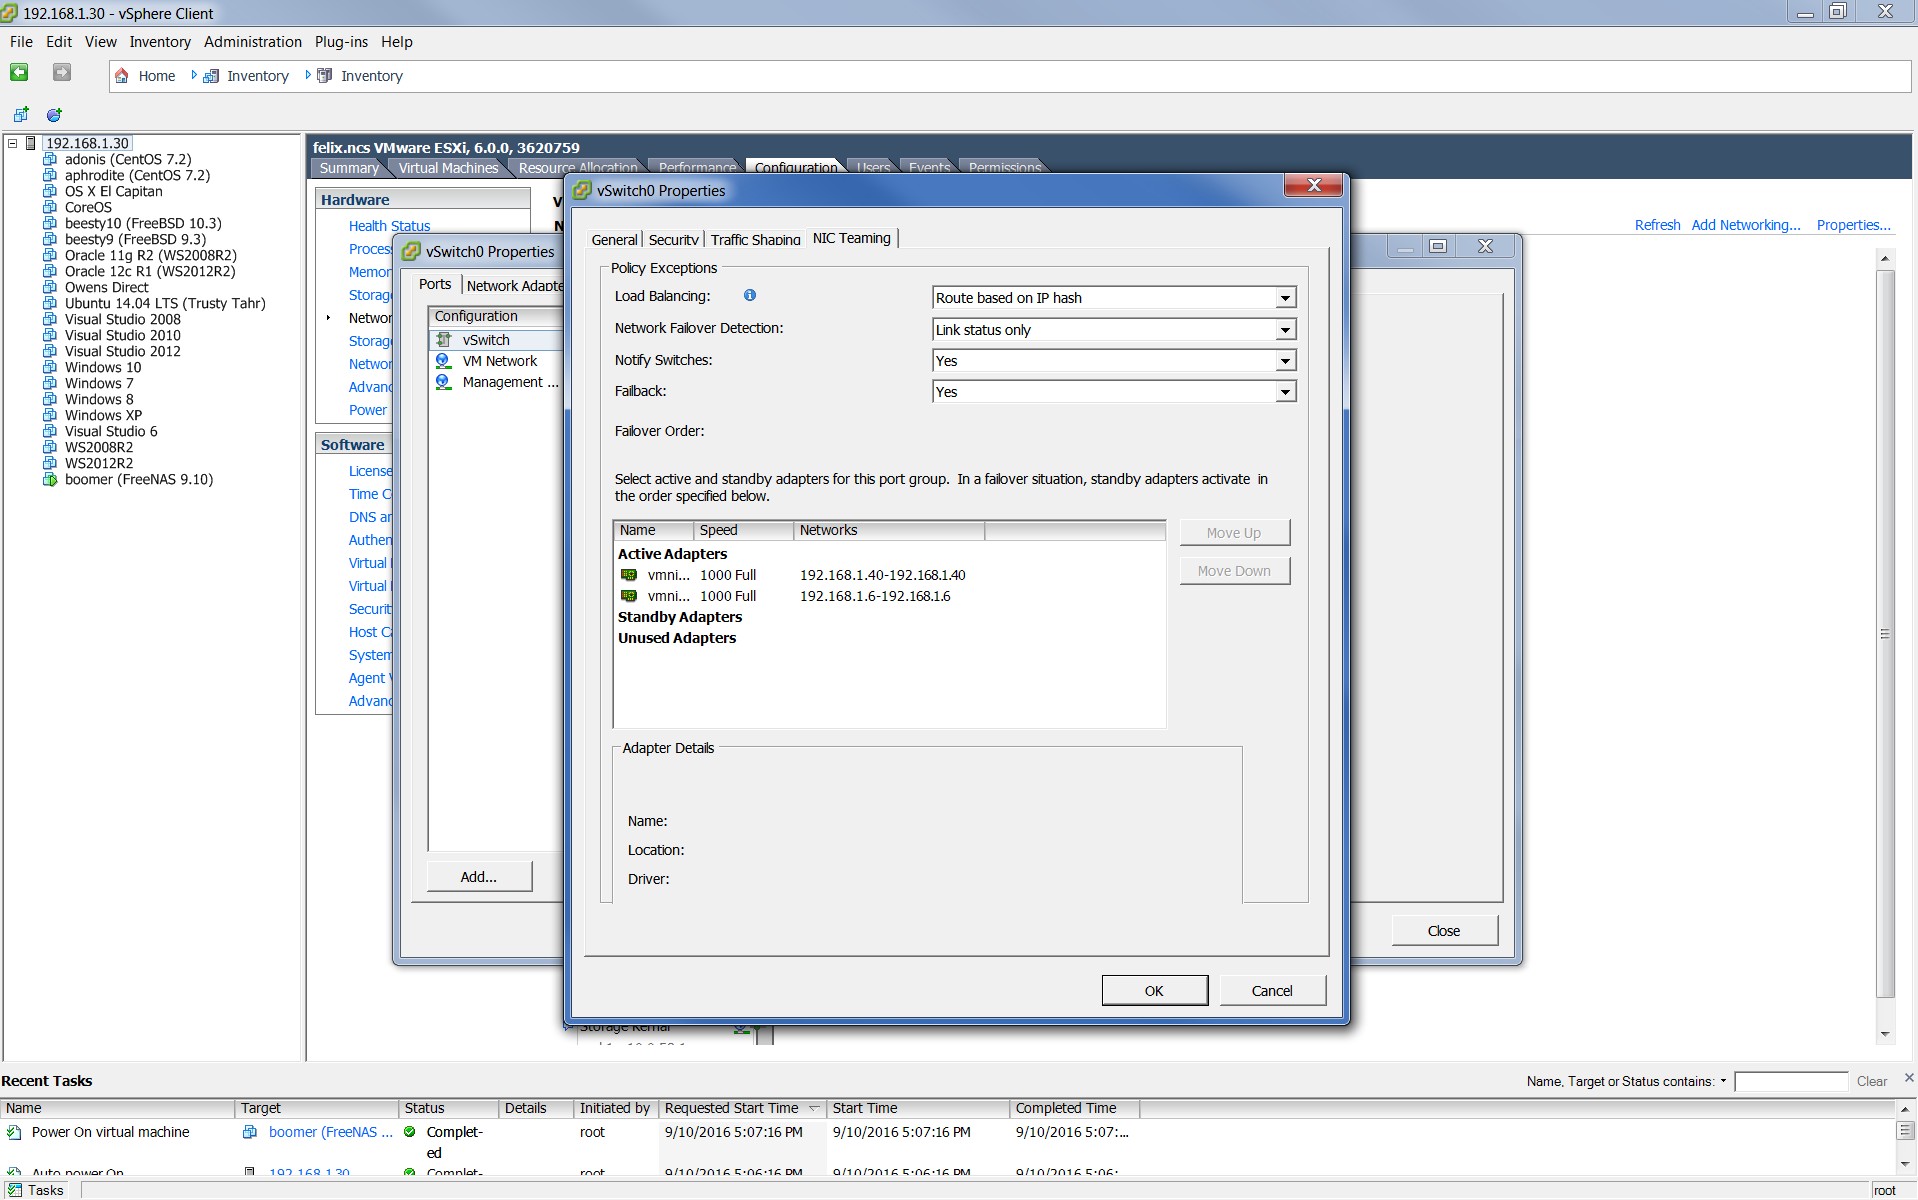Click the Windows 10 VM icon

point(50,367)
